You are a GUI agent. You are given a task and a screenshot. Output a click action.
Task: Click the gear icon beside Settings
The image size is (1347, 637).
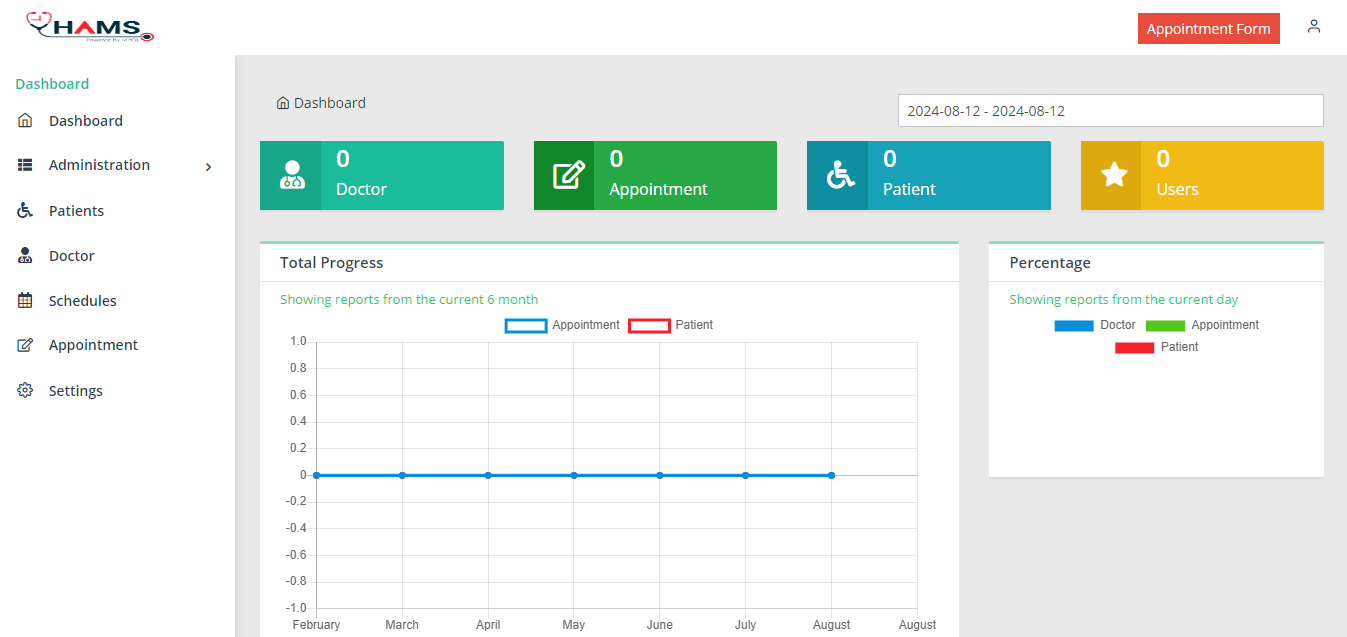pyautogui.click(x=26, y=390)
